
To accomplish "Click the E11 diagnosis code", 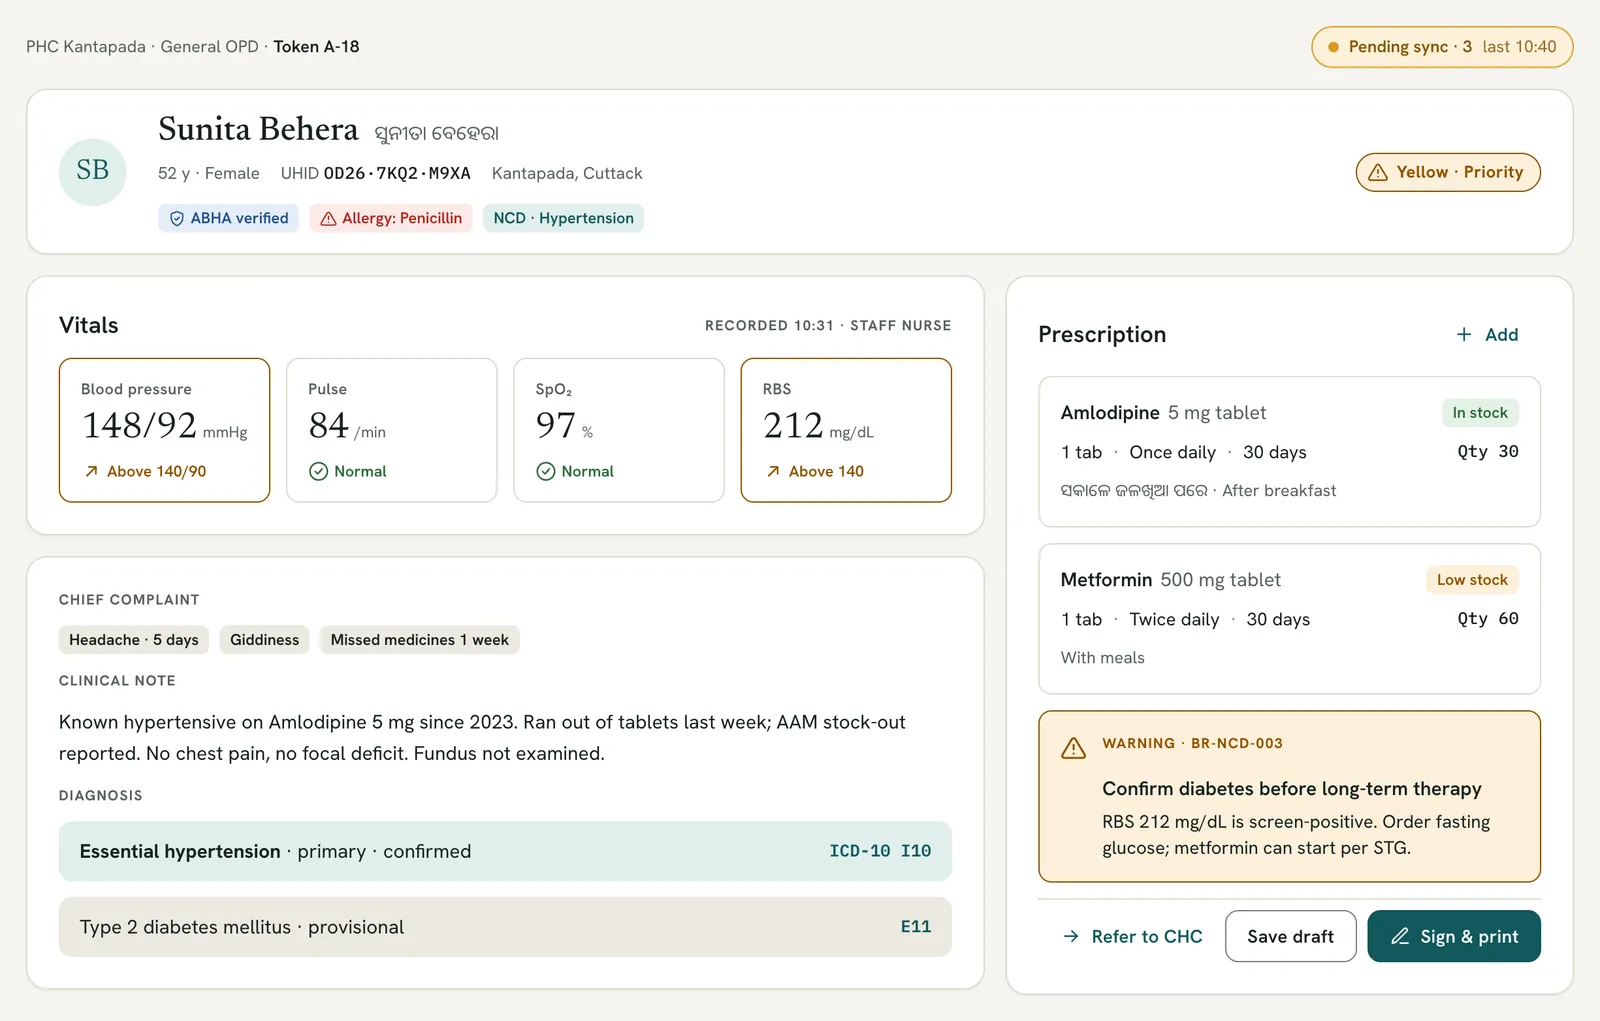I will 916,927.
